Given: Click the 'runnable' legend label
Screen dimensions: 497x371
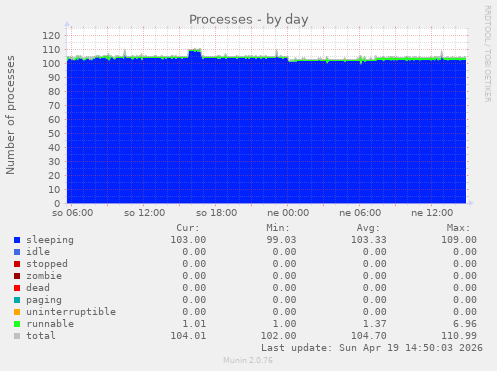Looking at the screenshot, I should (x=50, y=324).
